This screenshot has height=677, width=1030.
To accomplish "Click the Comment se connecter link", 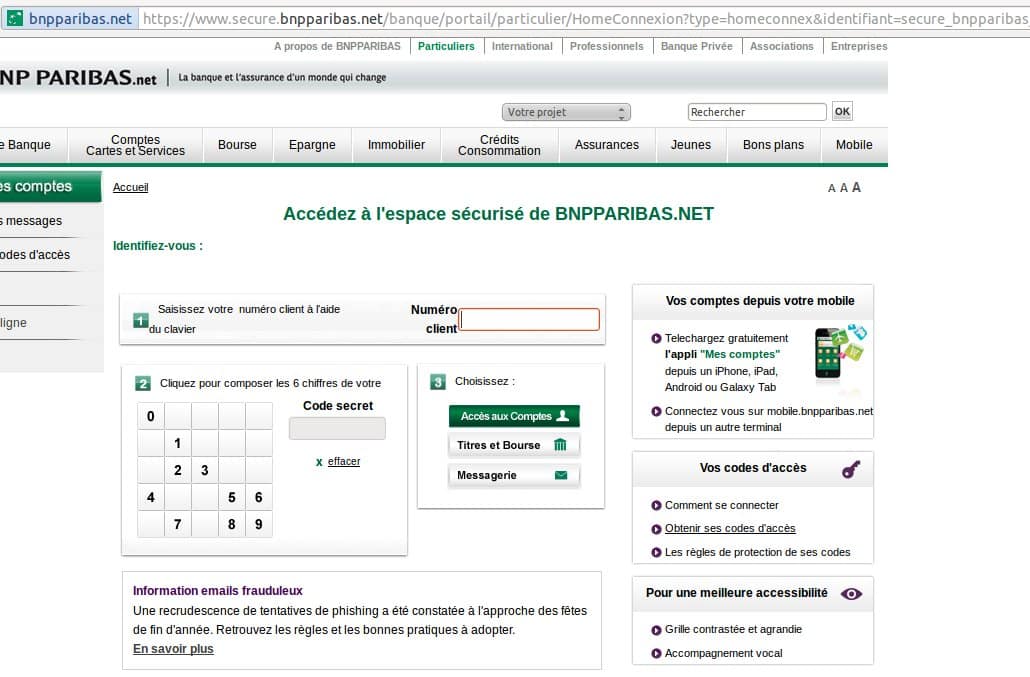I will pos(721,506).
